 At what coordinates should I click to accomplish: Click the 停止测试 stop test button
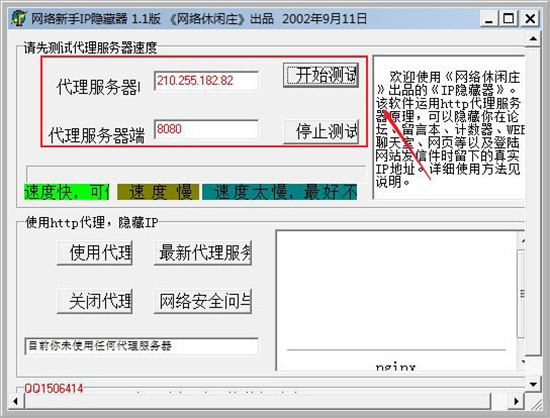(321, 132)
